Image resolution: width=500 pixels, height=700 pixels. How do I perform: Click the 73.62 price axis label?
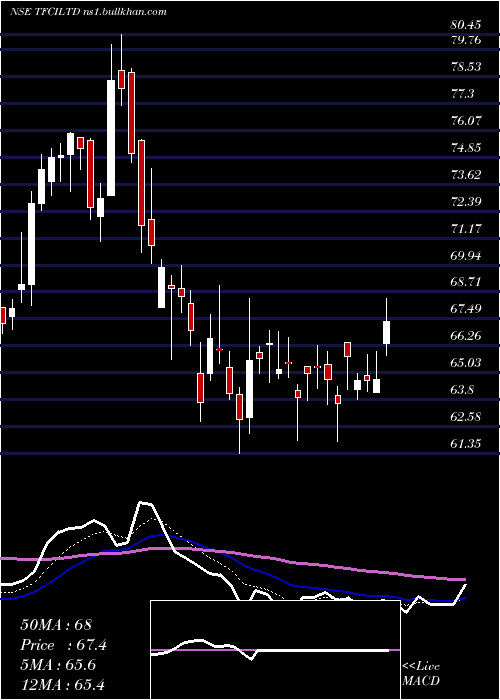coord(467,175)
